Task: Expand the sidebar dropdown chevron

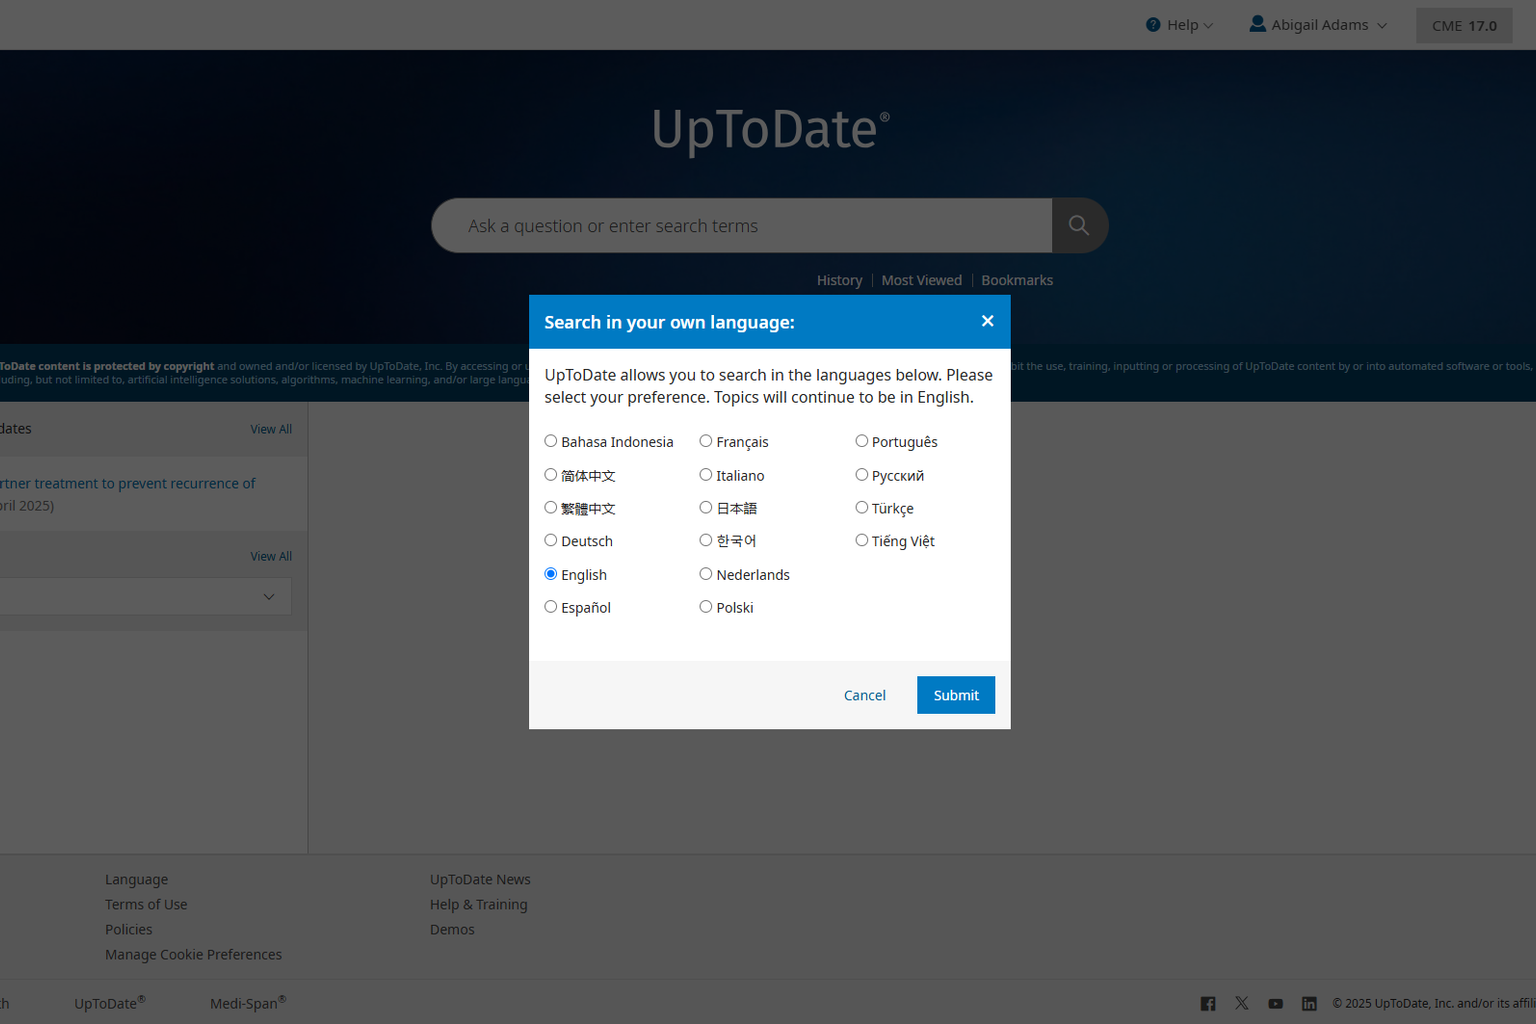Action: point(269,597)
